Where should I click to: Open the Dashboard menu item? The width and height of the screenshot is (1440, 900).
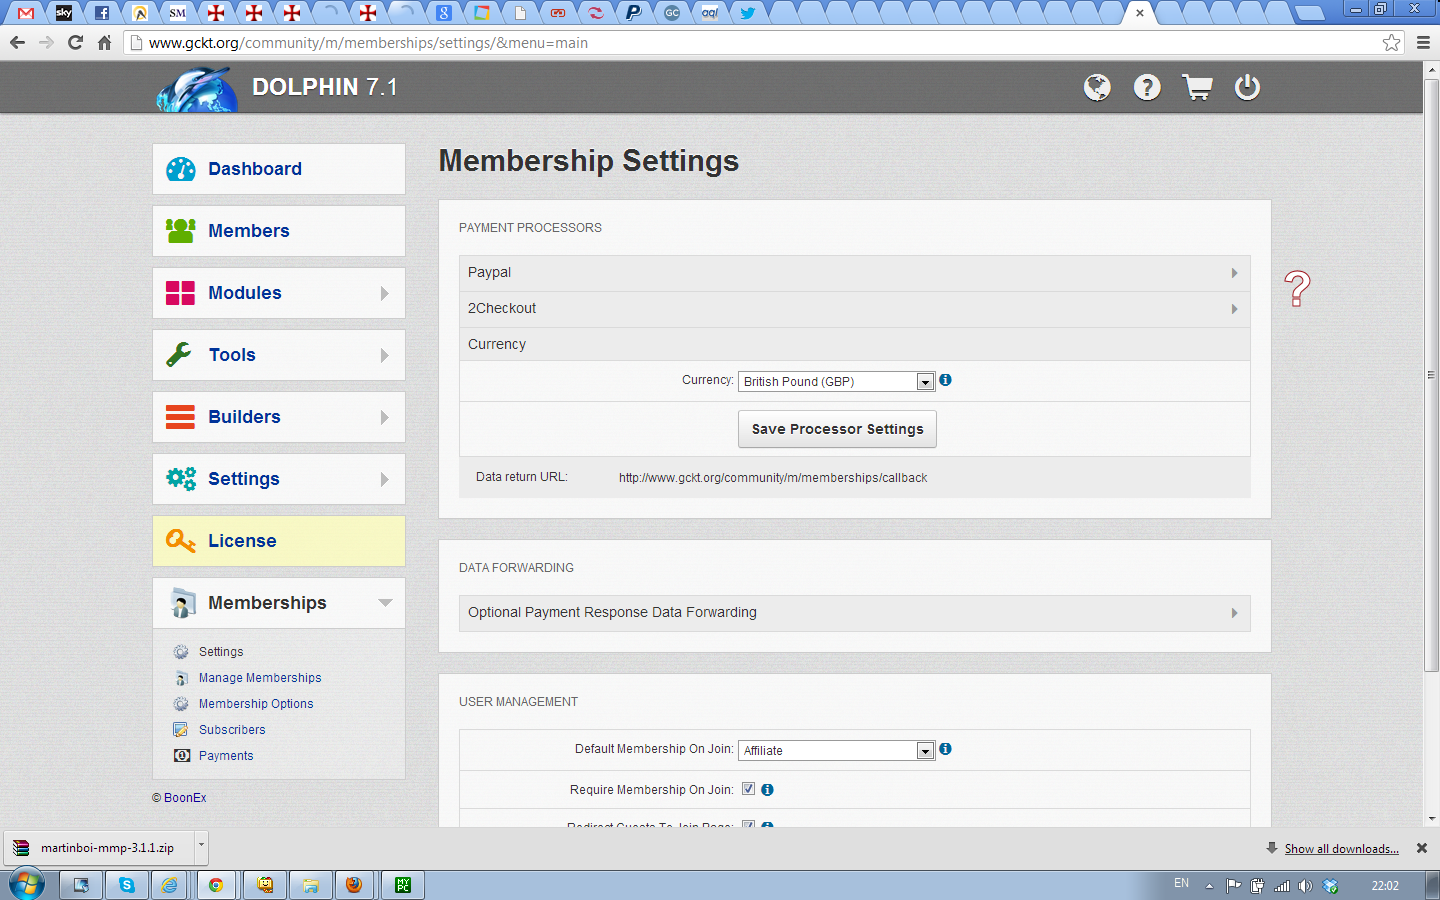[x=279, y=169]
